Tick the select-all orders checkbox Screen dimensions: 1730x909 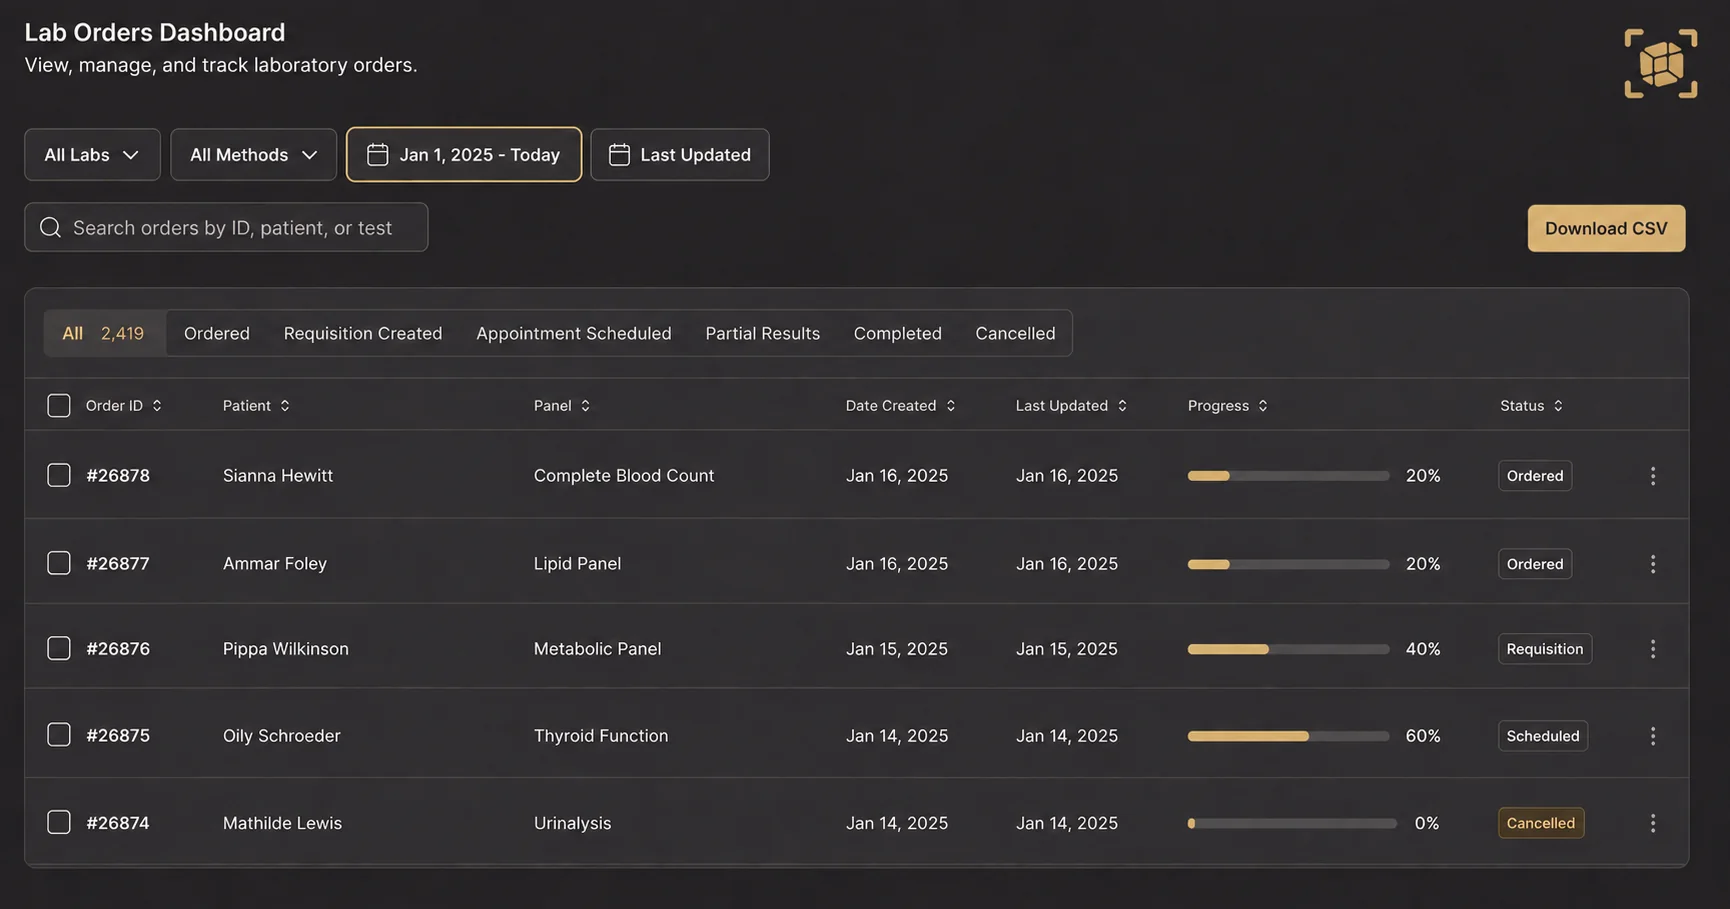click(59, 405)
